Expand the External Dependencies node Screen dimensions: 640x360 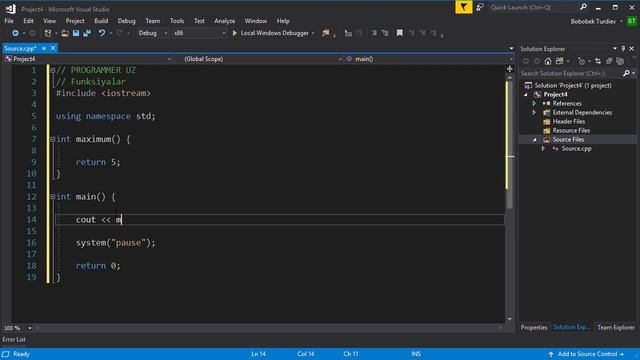(534, 113)
